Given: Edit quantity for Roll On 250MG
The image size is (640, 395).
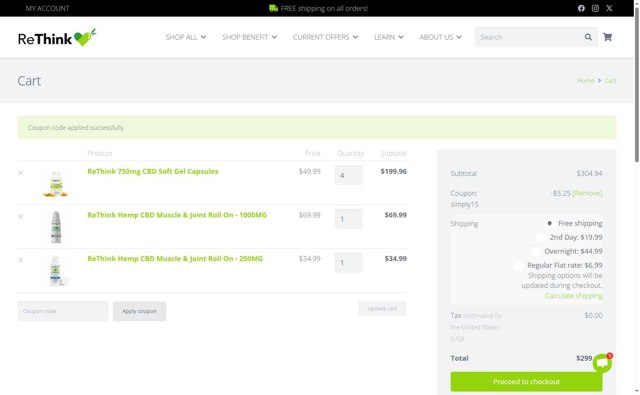Looking at the screenshot, I should pos(349,262).
